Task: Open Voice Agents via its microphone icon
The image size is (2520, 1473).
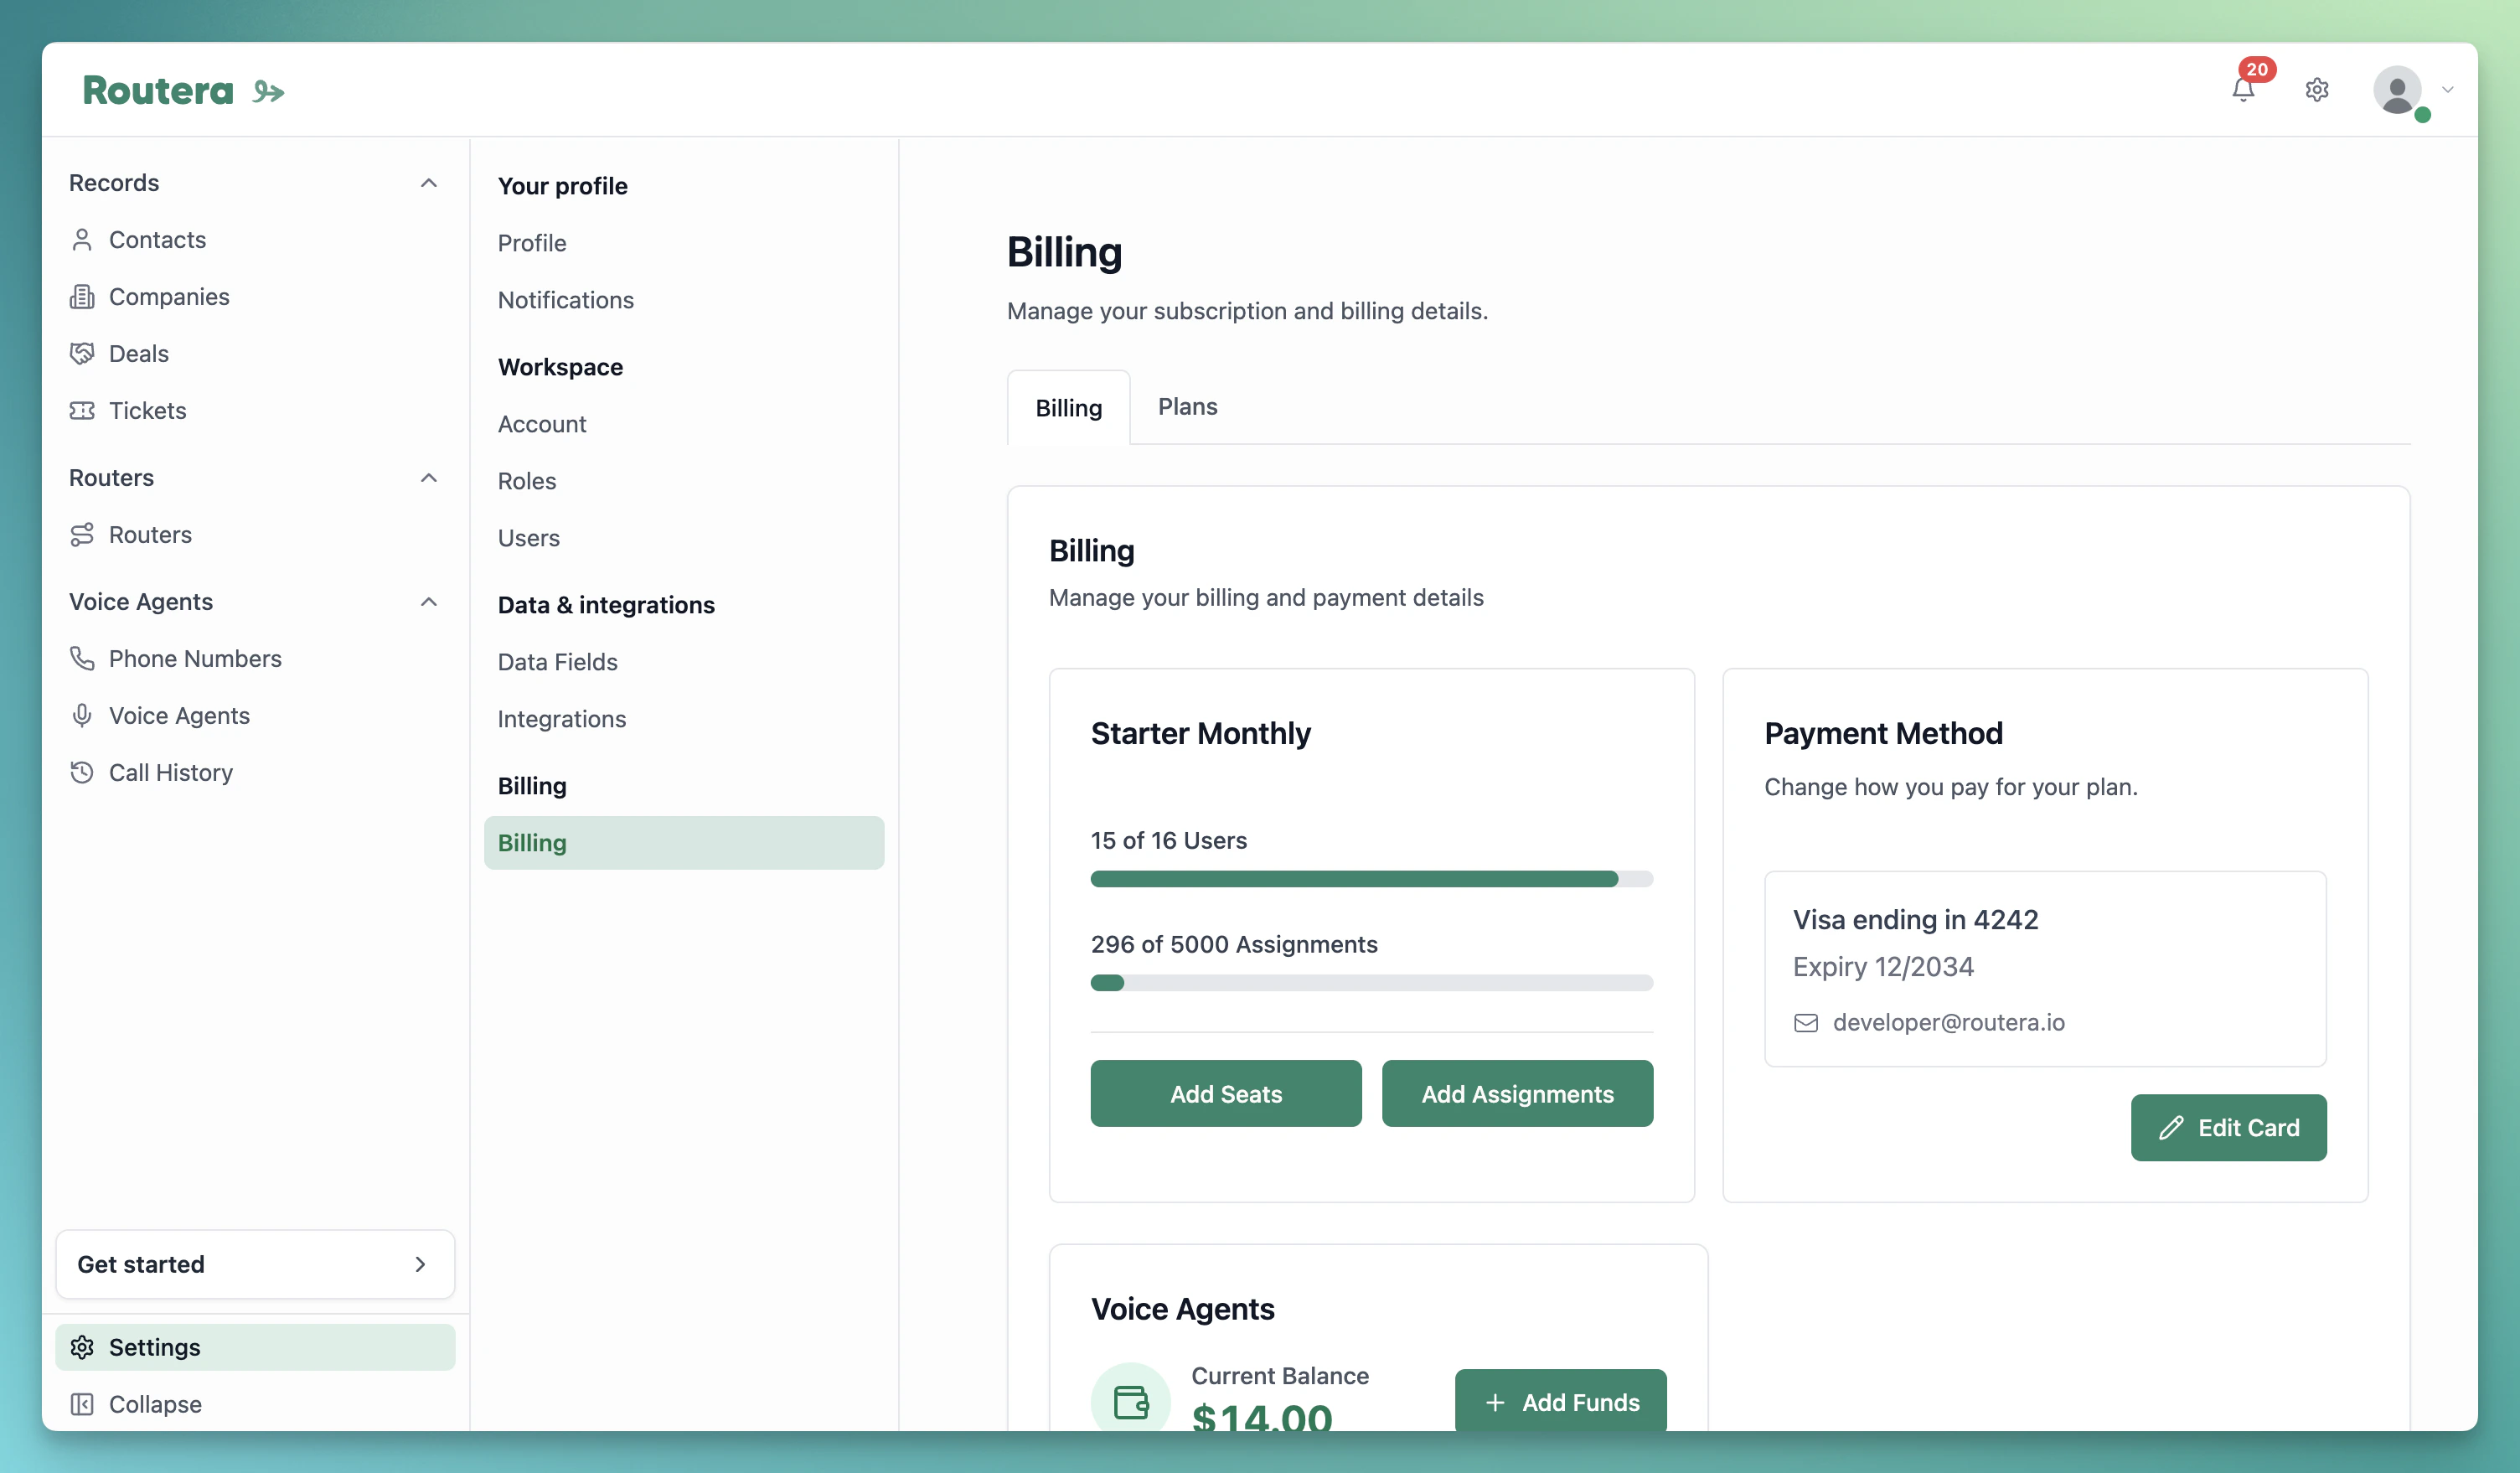Action: pyautogui.click(x=82, y=716)
